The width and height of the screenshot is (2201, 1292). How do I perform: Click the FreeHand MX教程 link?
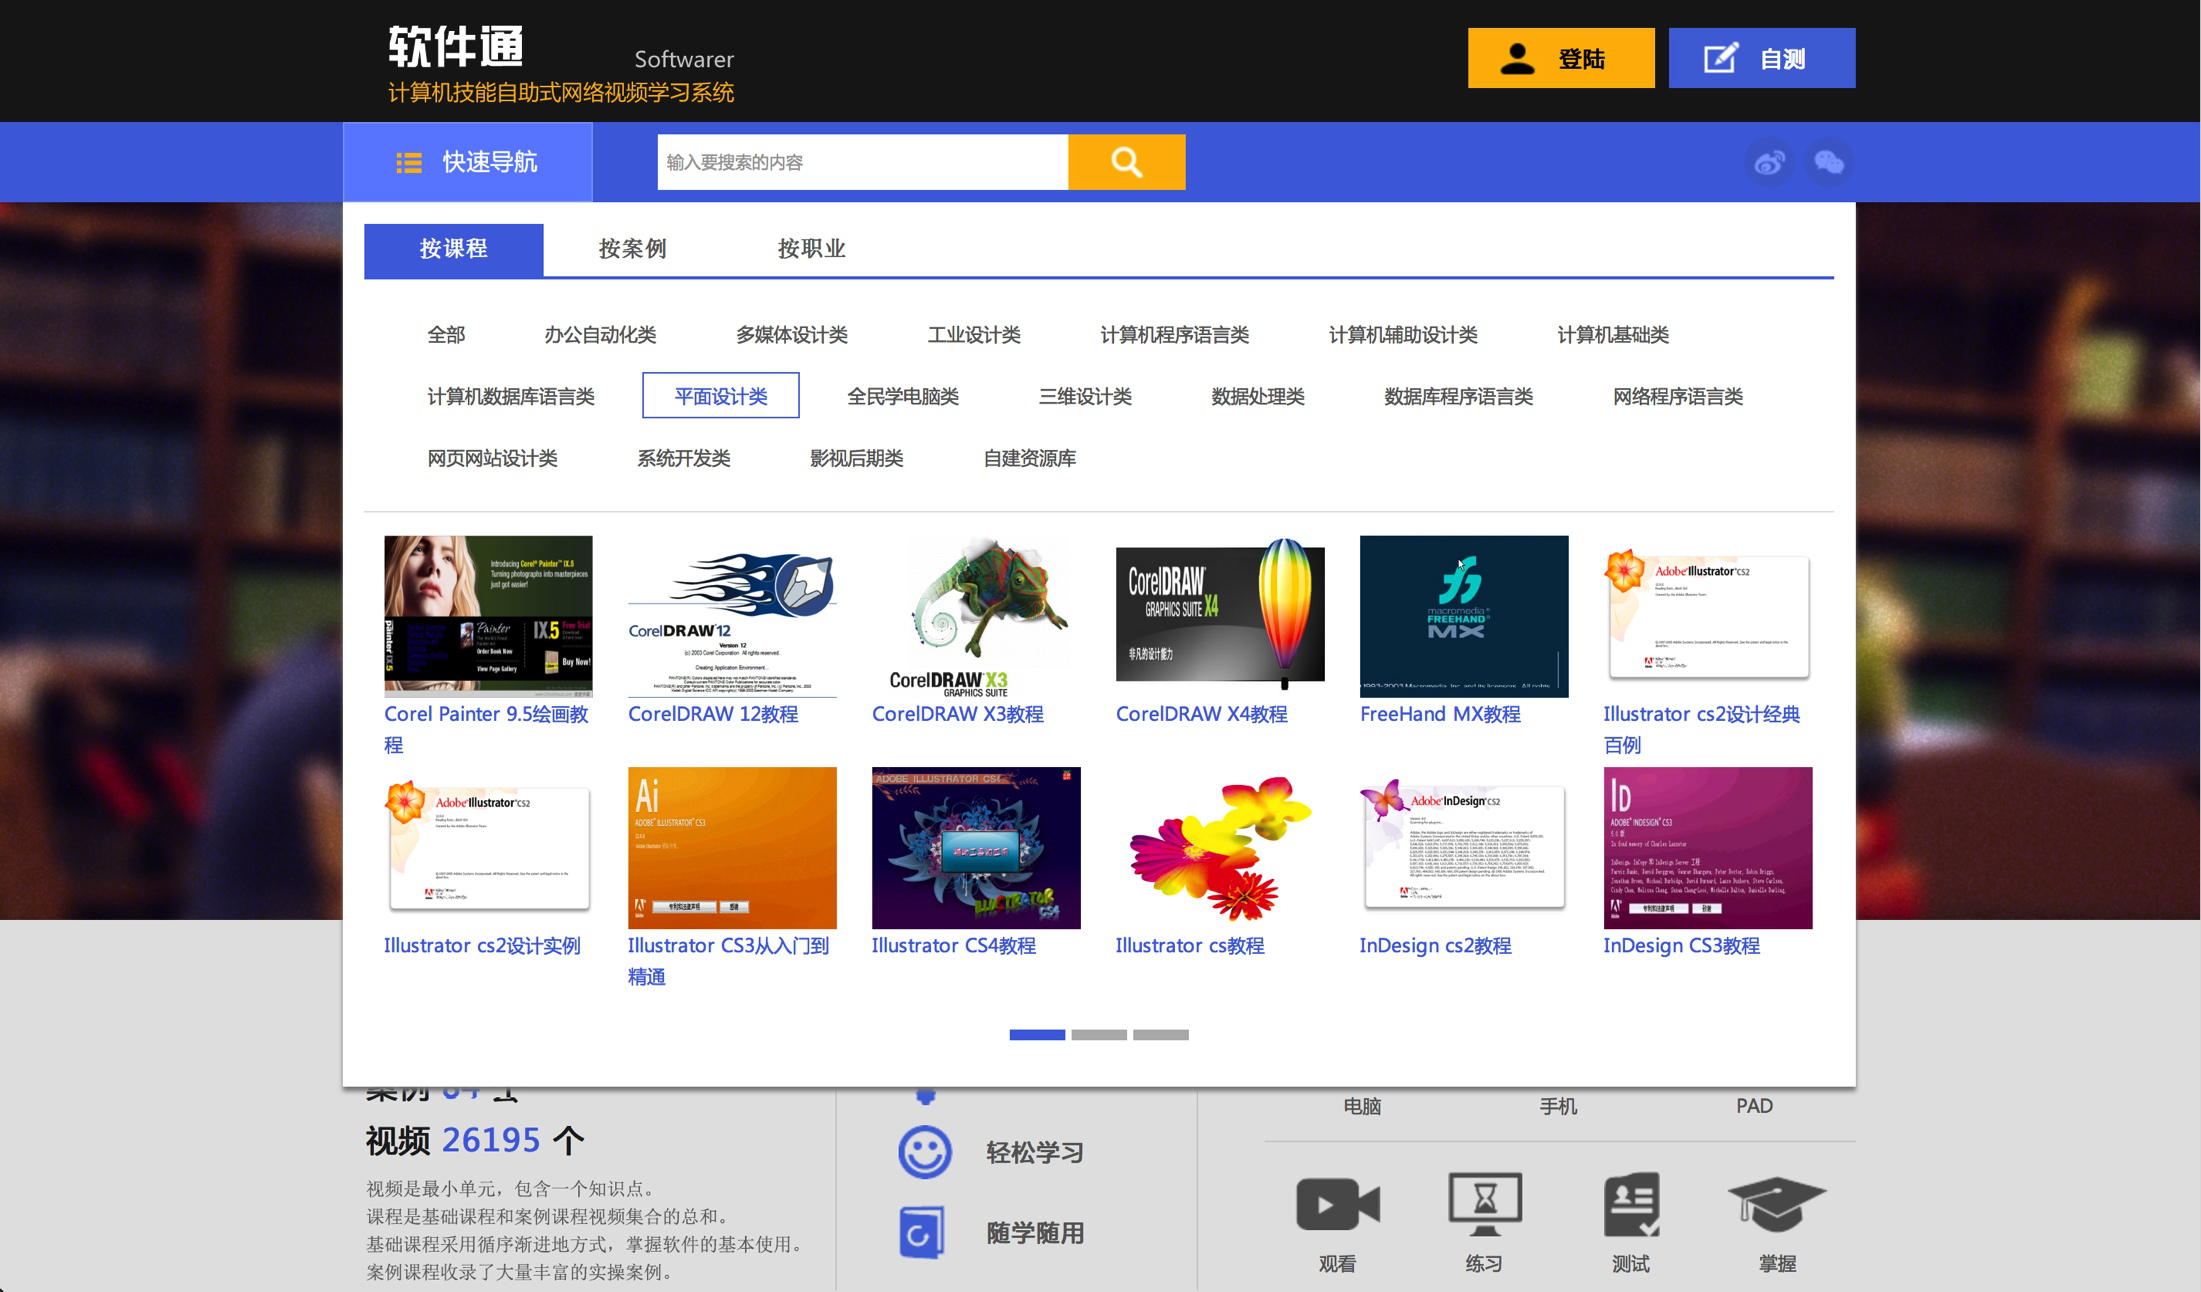tap(1440, 714)
